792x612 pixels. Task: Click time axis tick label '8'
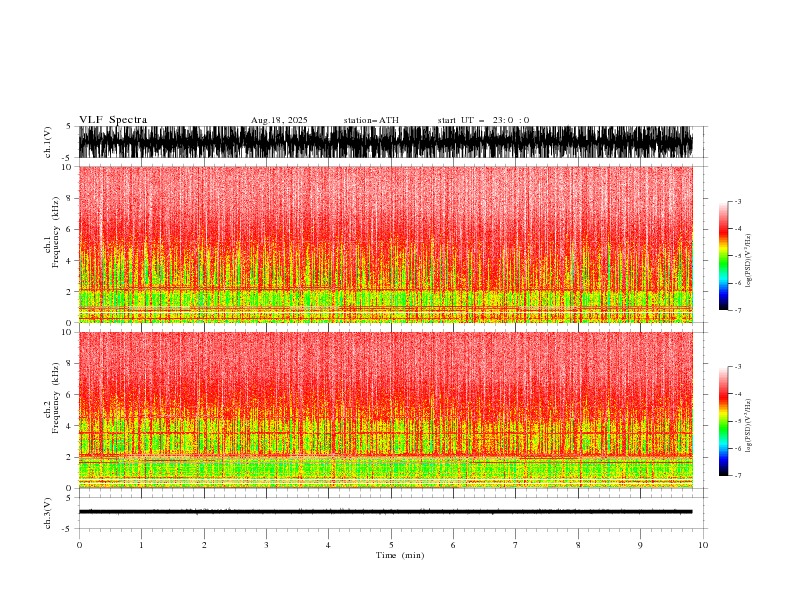point(578,545)
